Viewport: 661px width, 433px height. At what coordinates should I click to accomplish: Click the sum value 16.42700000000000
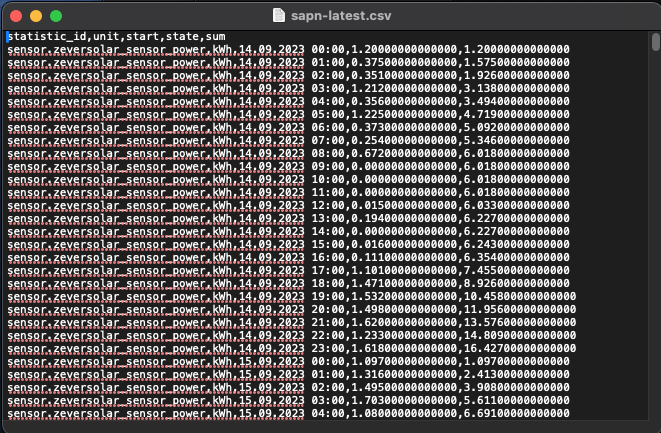pyautogui.click(x=520, y=348)
